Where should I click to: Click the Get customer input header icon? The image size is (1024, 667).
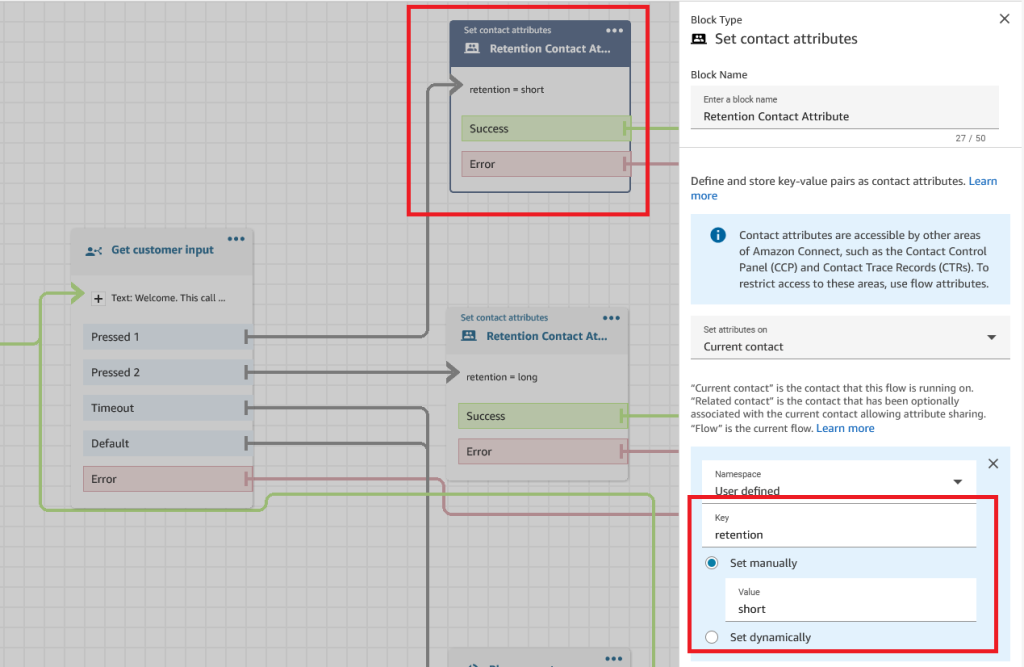point(94,251)
